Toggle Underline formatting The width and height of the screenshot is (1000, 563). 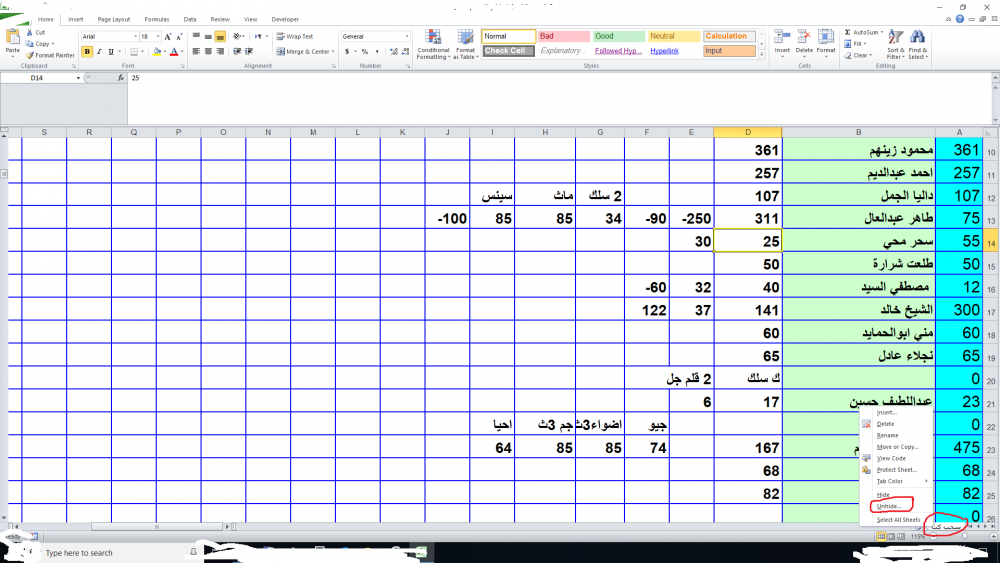click(111, 52)
